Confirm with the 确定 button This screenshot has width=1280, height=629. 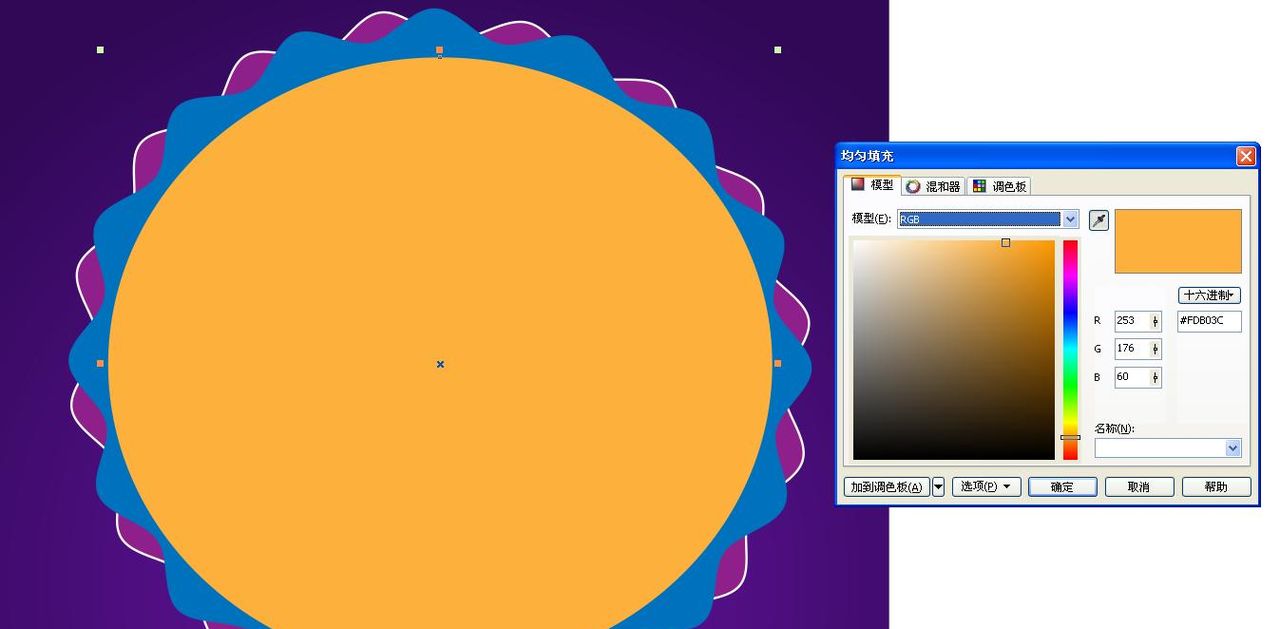(x=1062, y=487)
